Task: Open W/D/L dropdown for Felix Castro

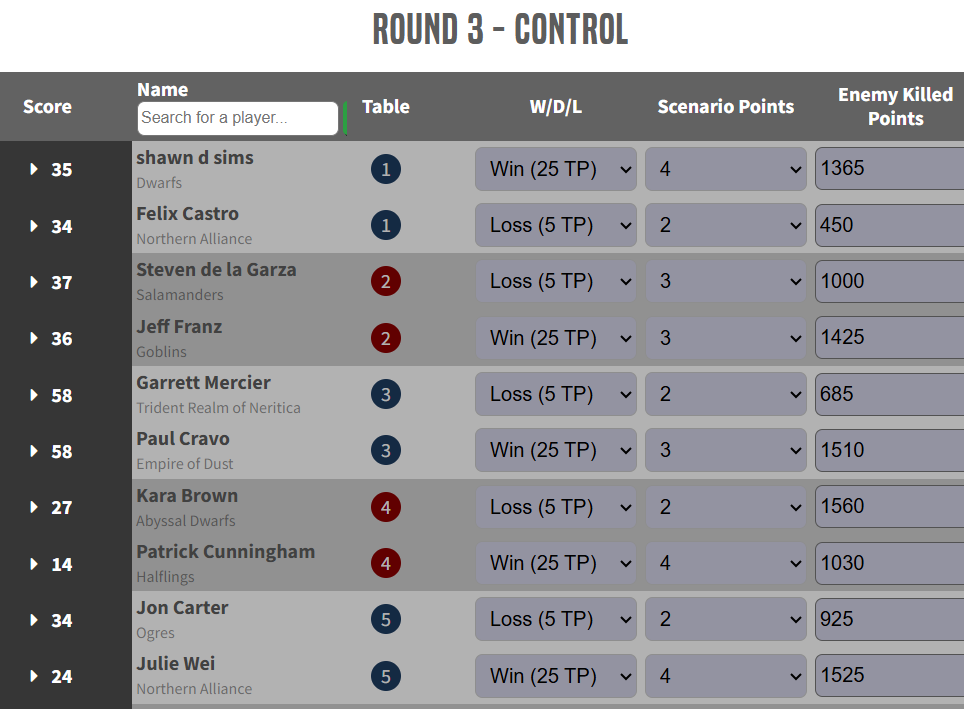Action: pos(555,226)
